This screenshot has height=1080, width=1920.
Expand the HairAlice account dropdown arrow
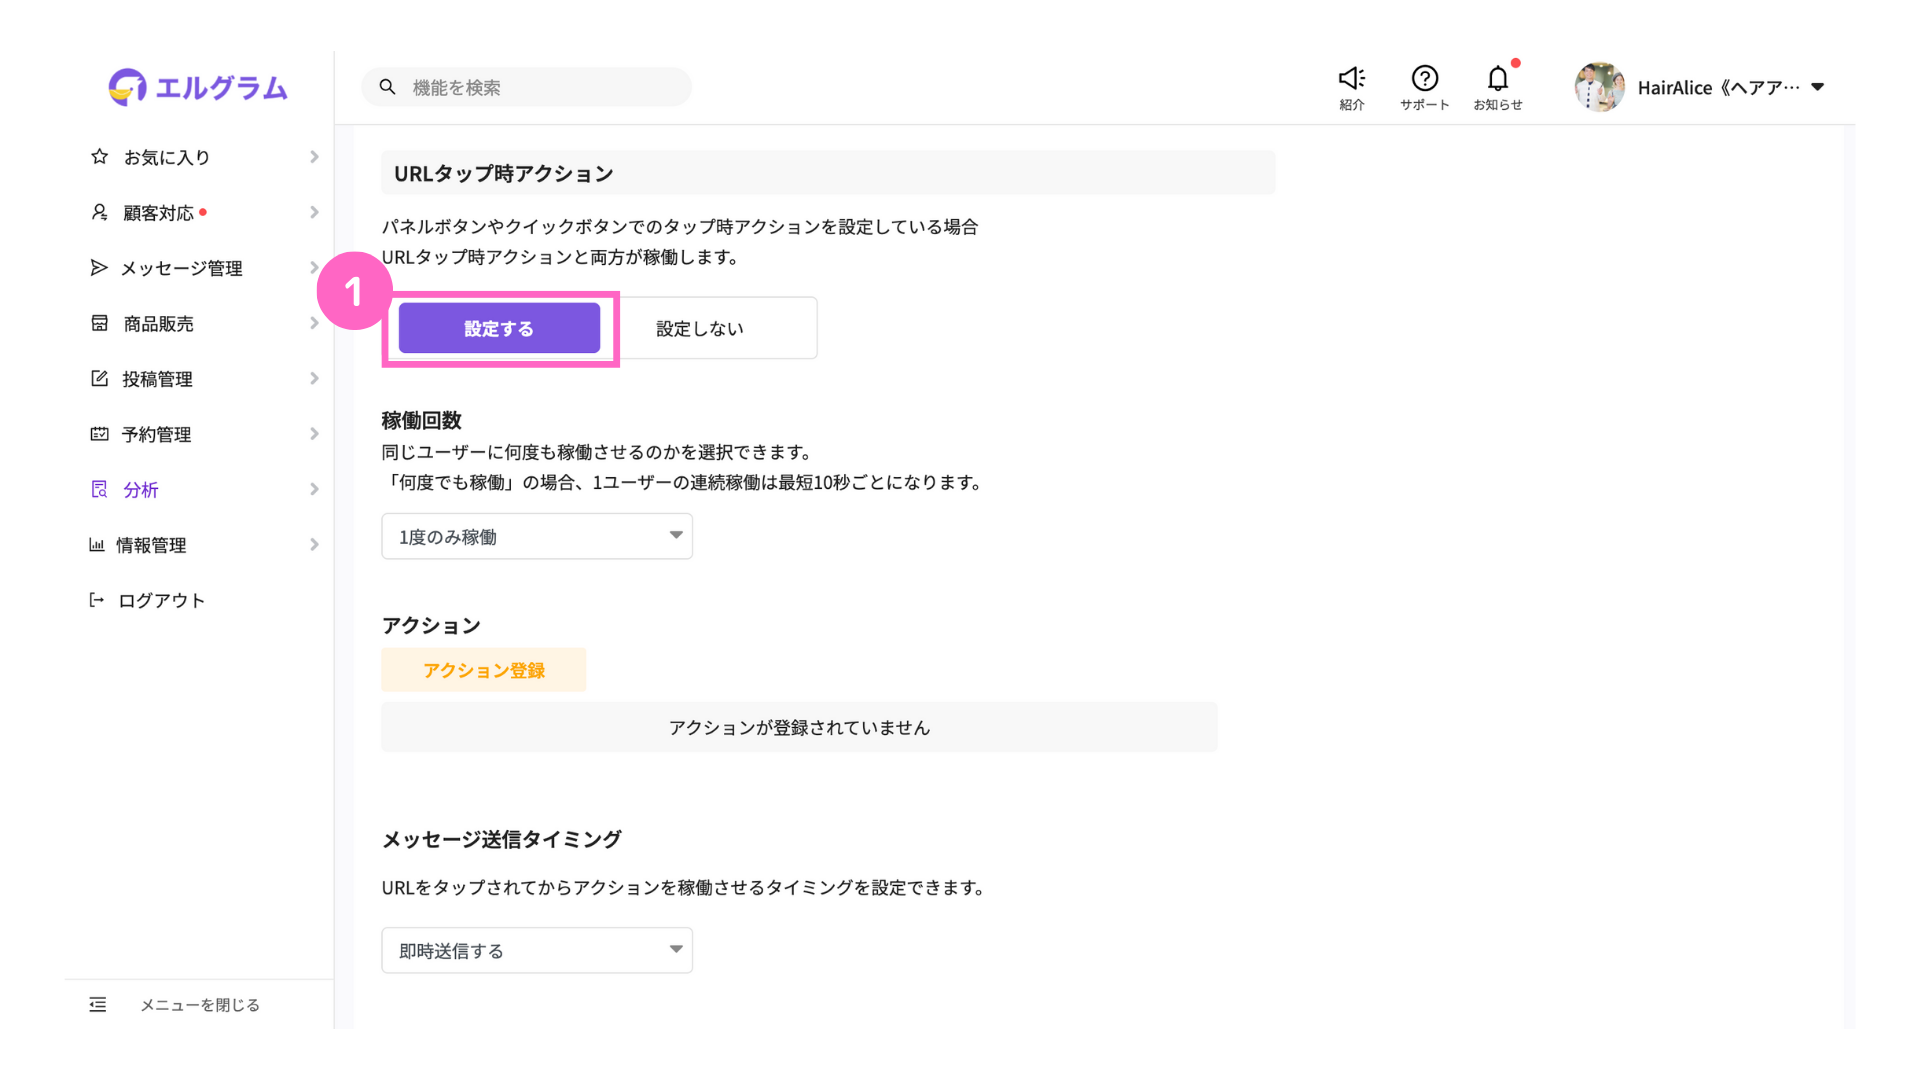coord(1817,87)
